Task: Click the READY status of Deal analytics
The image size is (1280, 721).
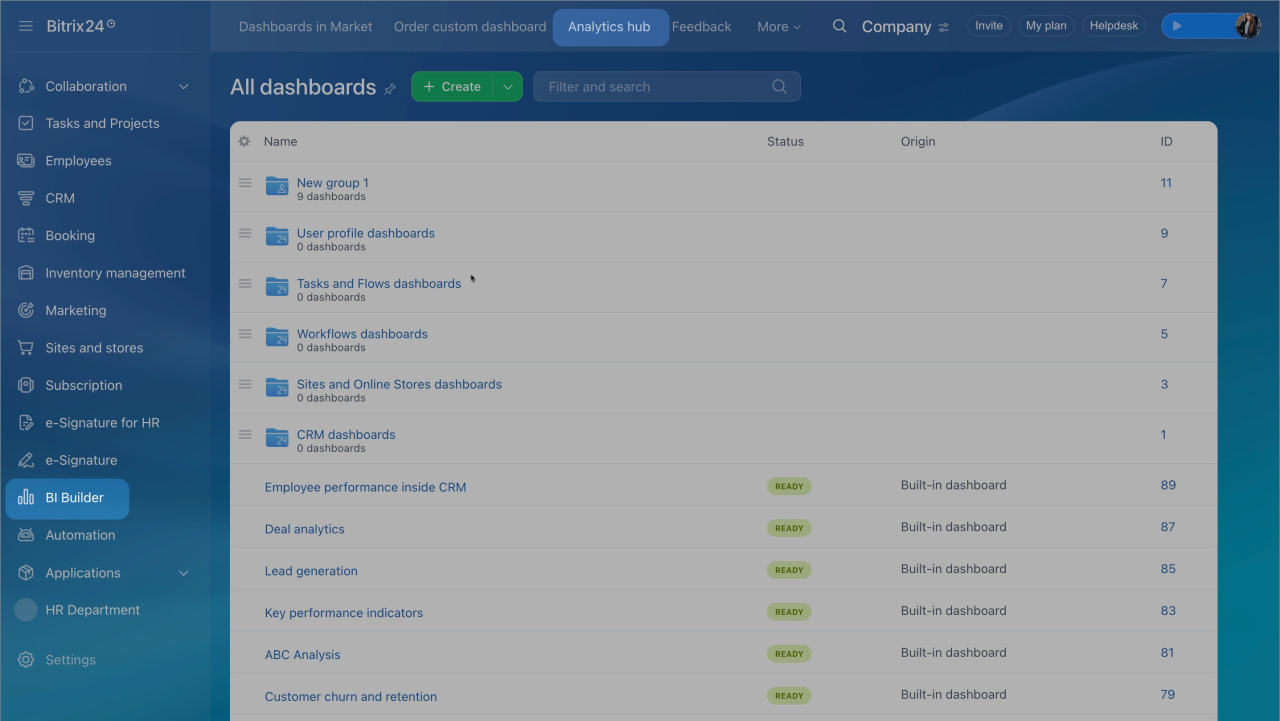Action: coord(789,528)
